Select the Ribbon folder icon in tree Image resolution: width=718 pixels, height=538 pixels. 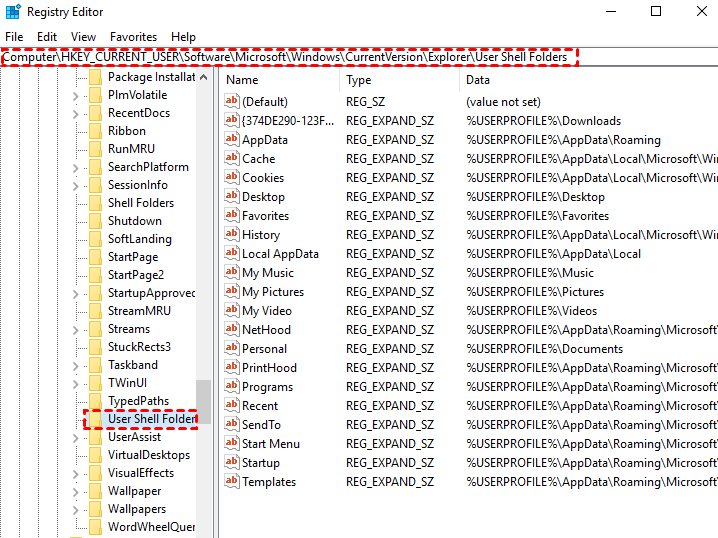pos(95,131)
